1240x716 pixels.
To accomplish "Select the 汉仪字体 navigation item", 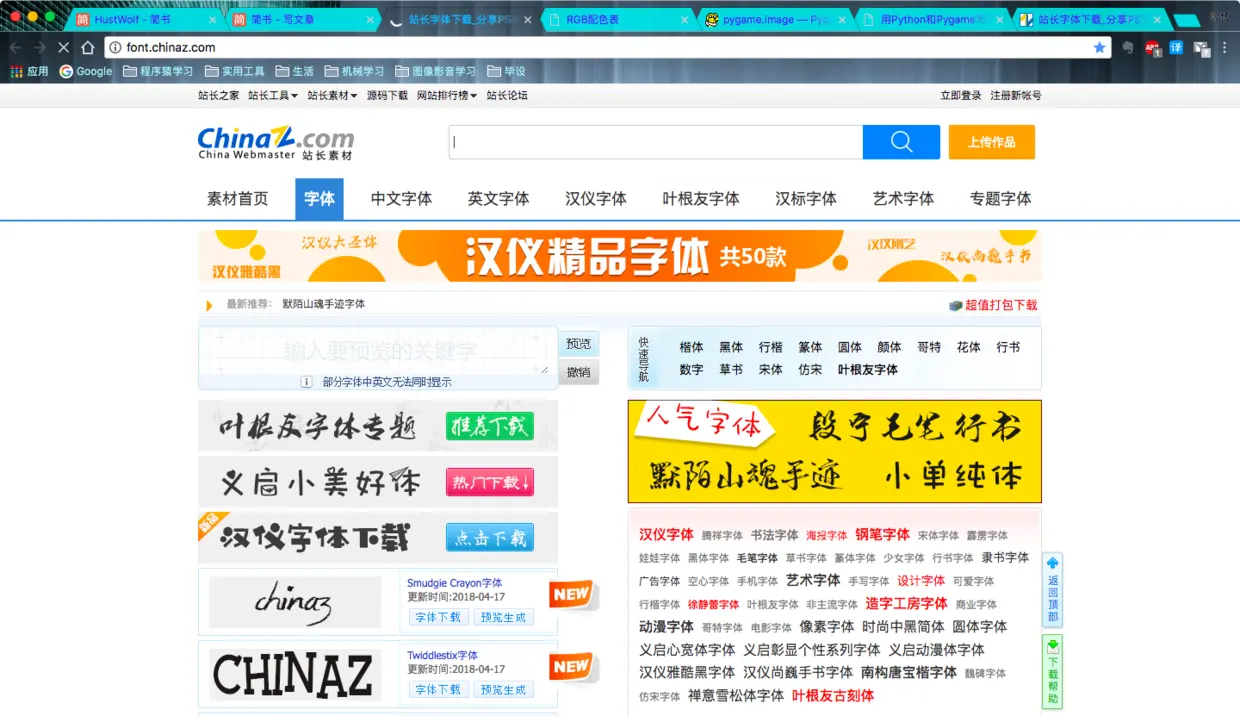I will pyautogui.click(x=595, y=199).
